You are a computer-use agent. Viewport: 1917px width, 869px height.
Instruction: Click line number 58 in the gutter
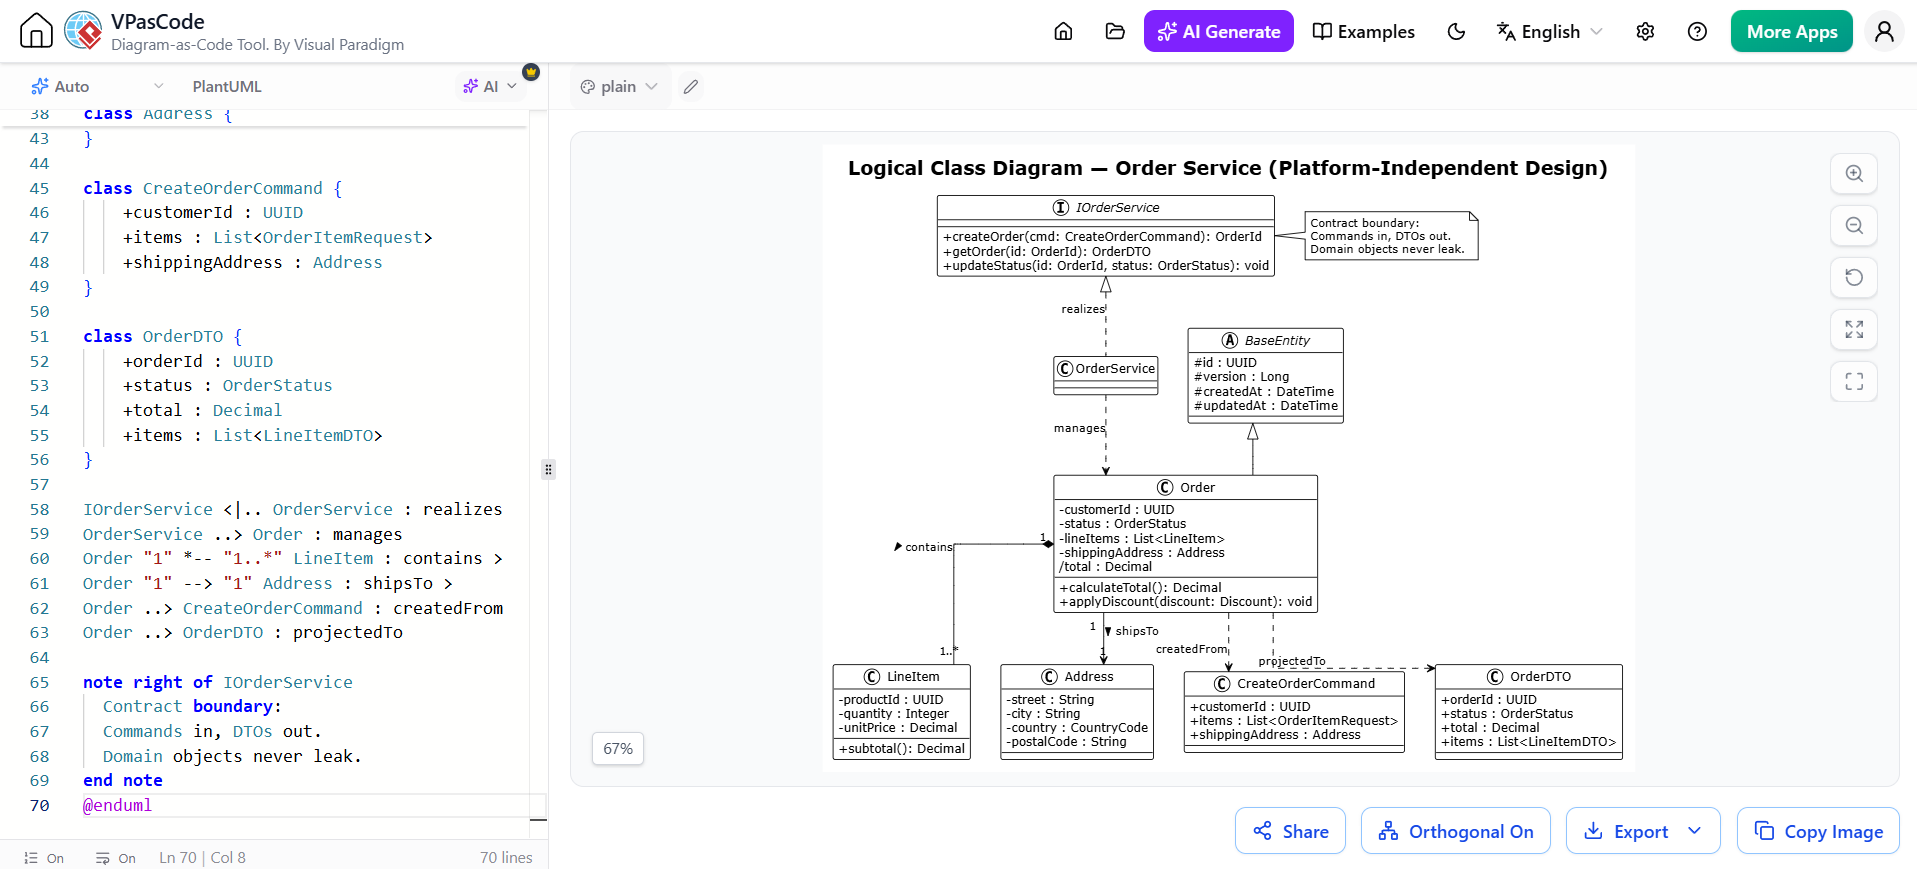pyautogui.click(x=39, y=509)
